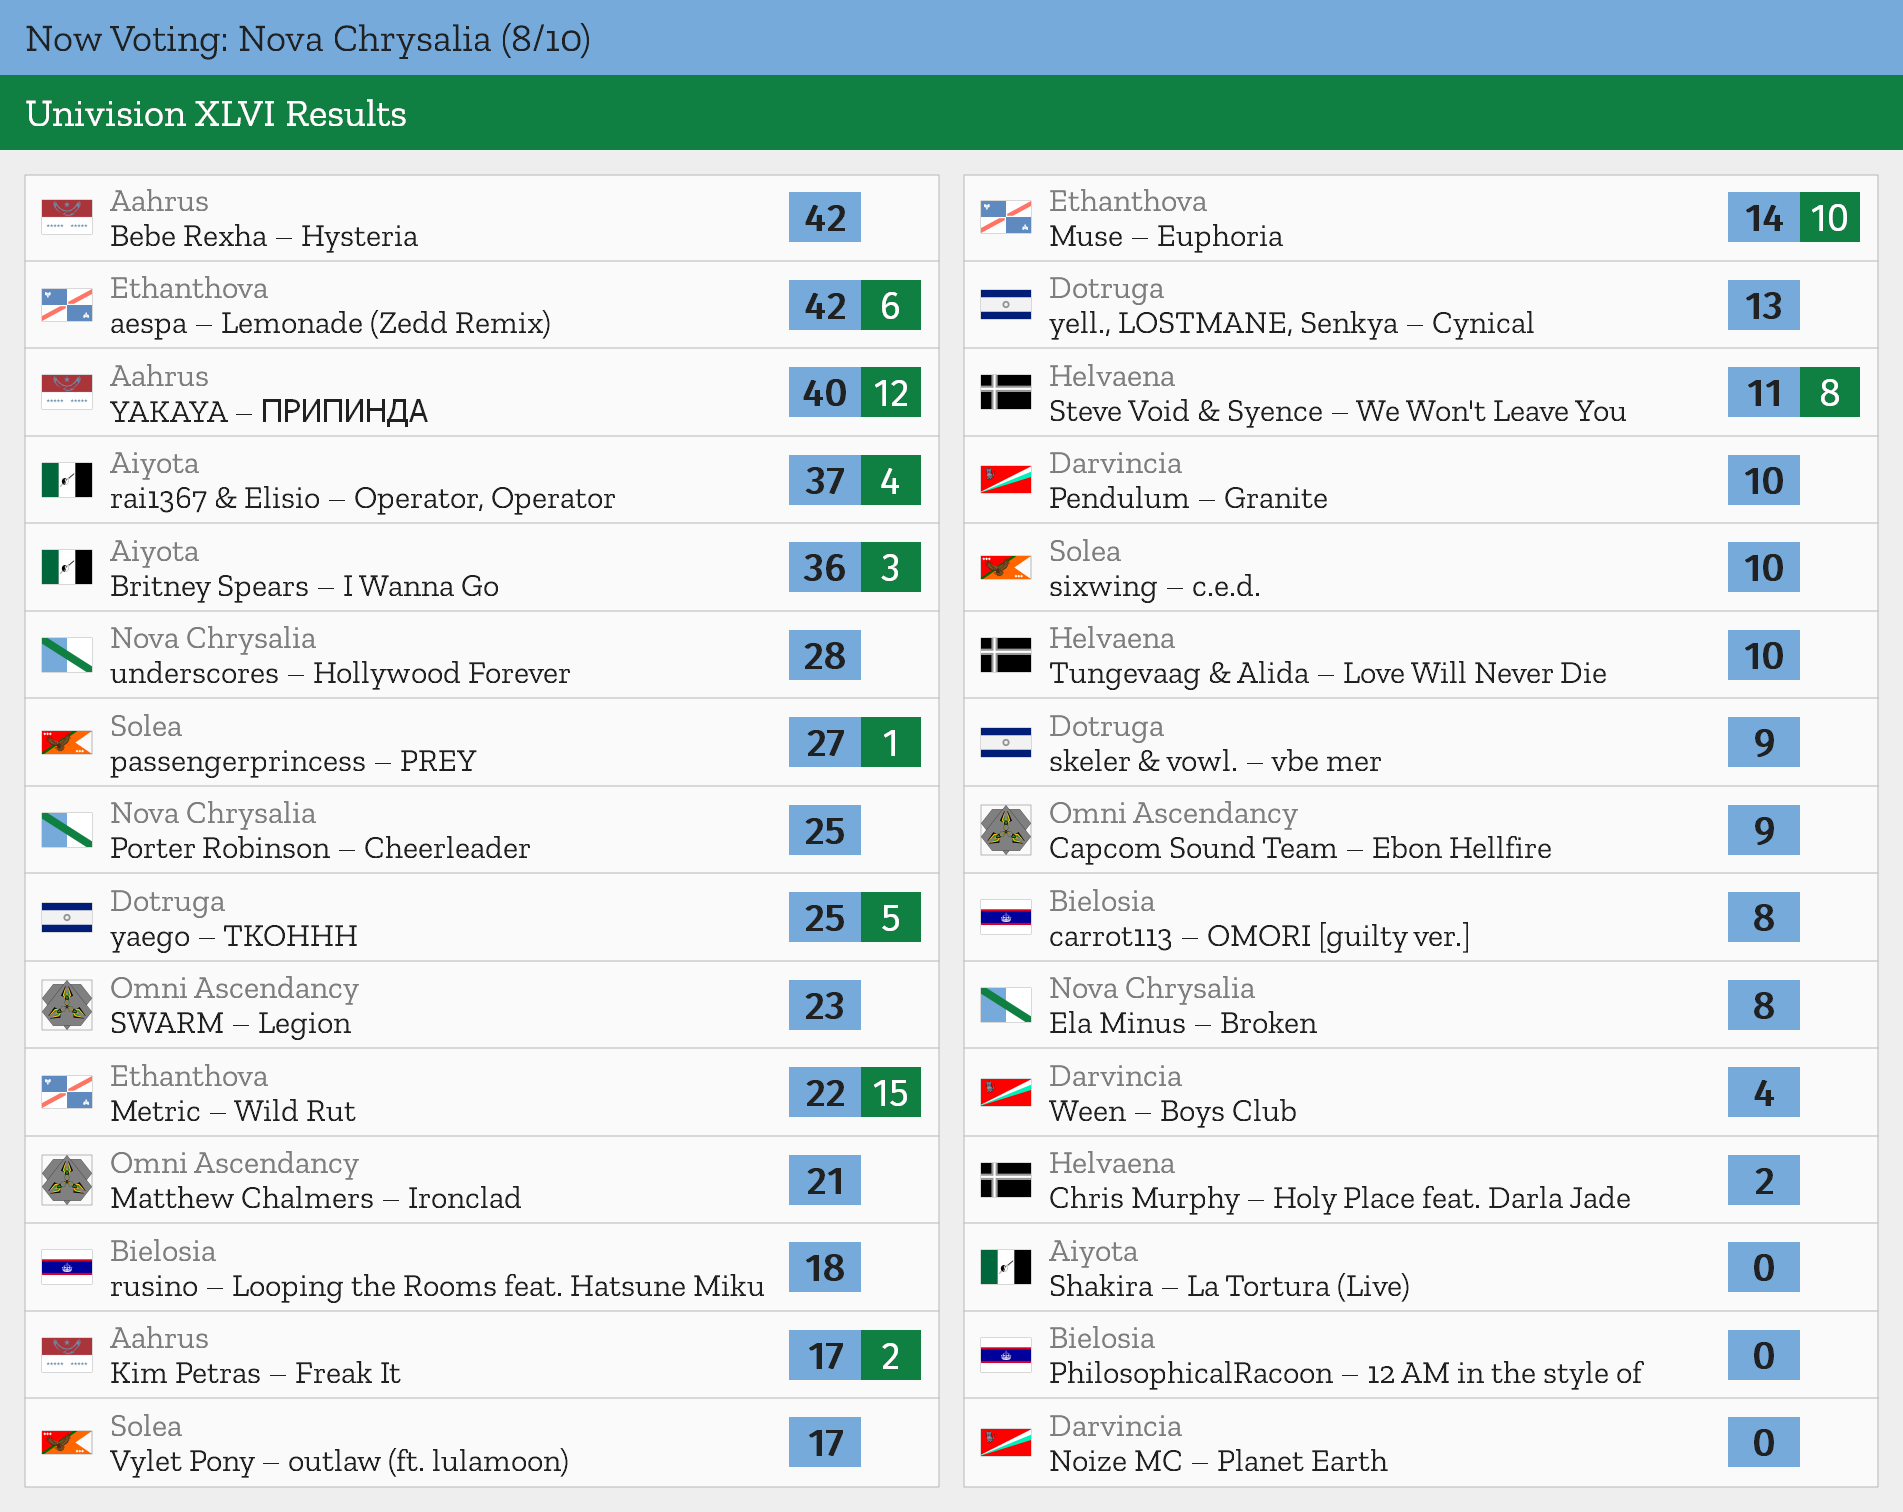Click the Bielosia flag beside carrot113 – OMORI
This screenshot has width=1903, height=1512.
coord(1006,917)
